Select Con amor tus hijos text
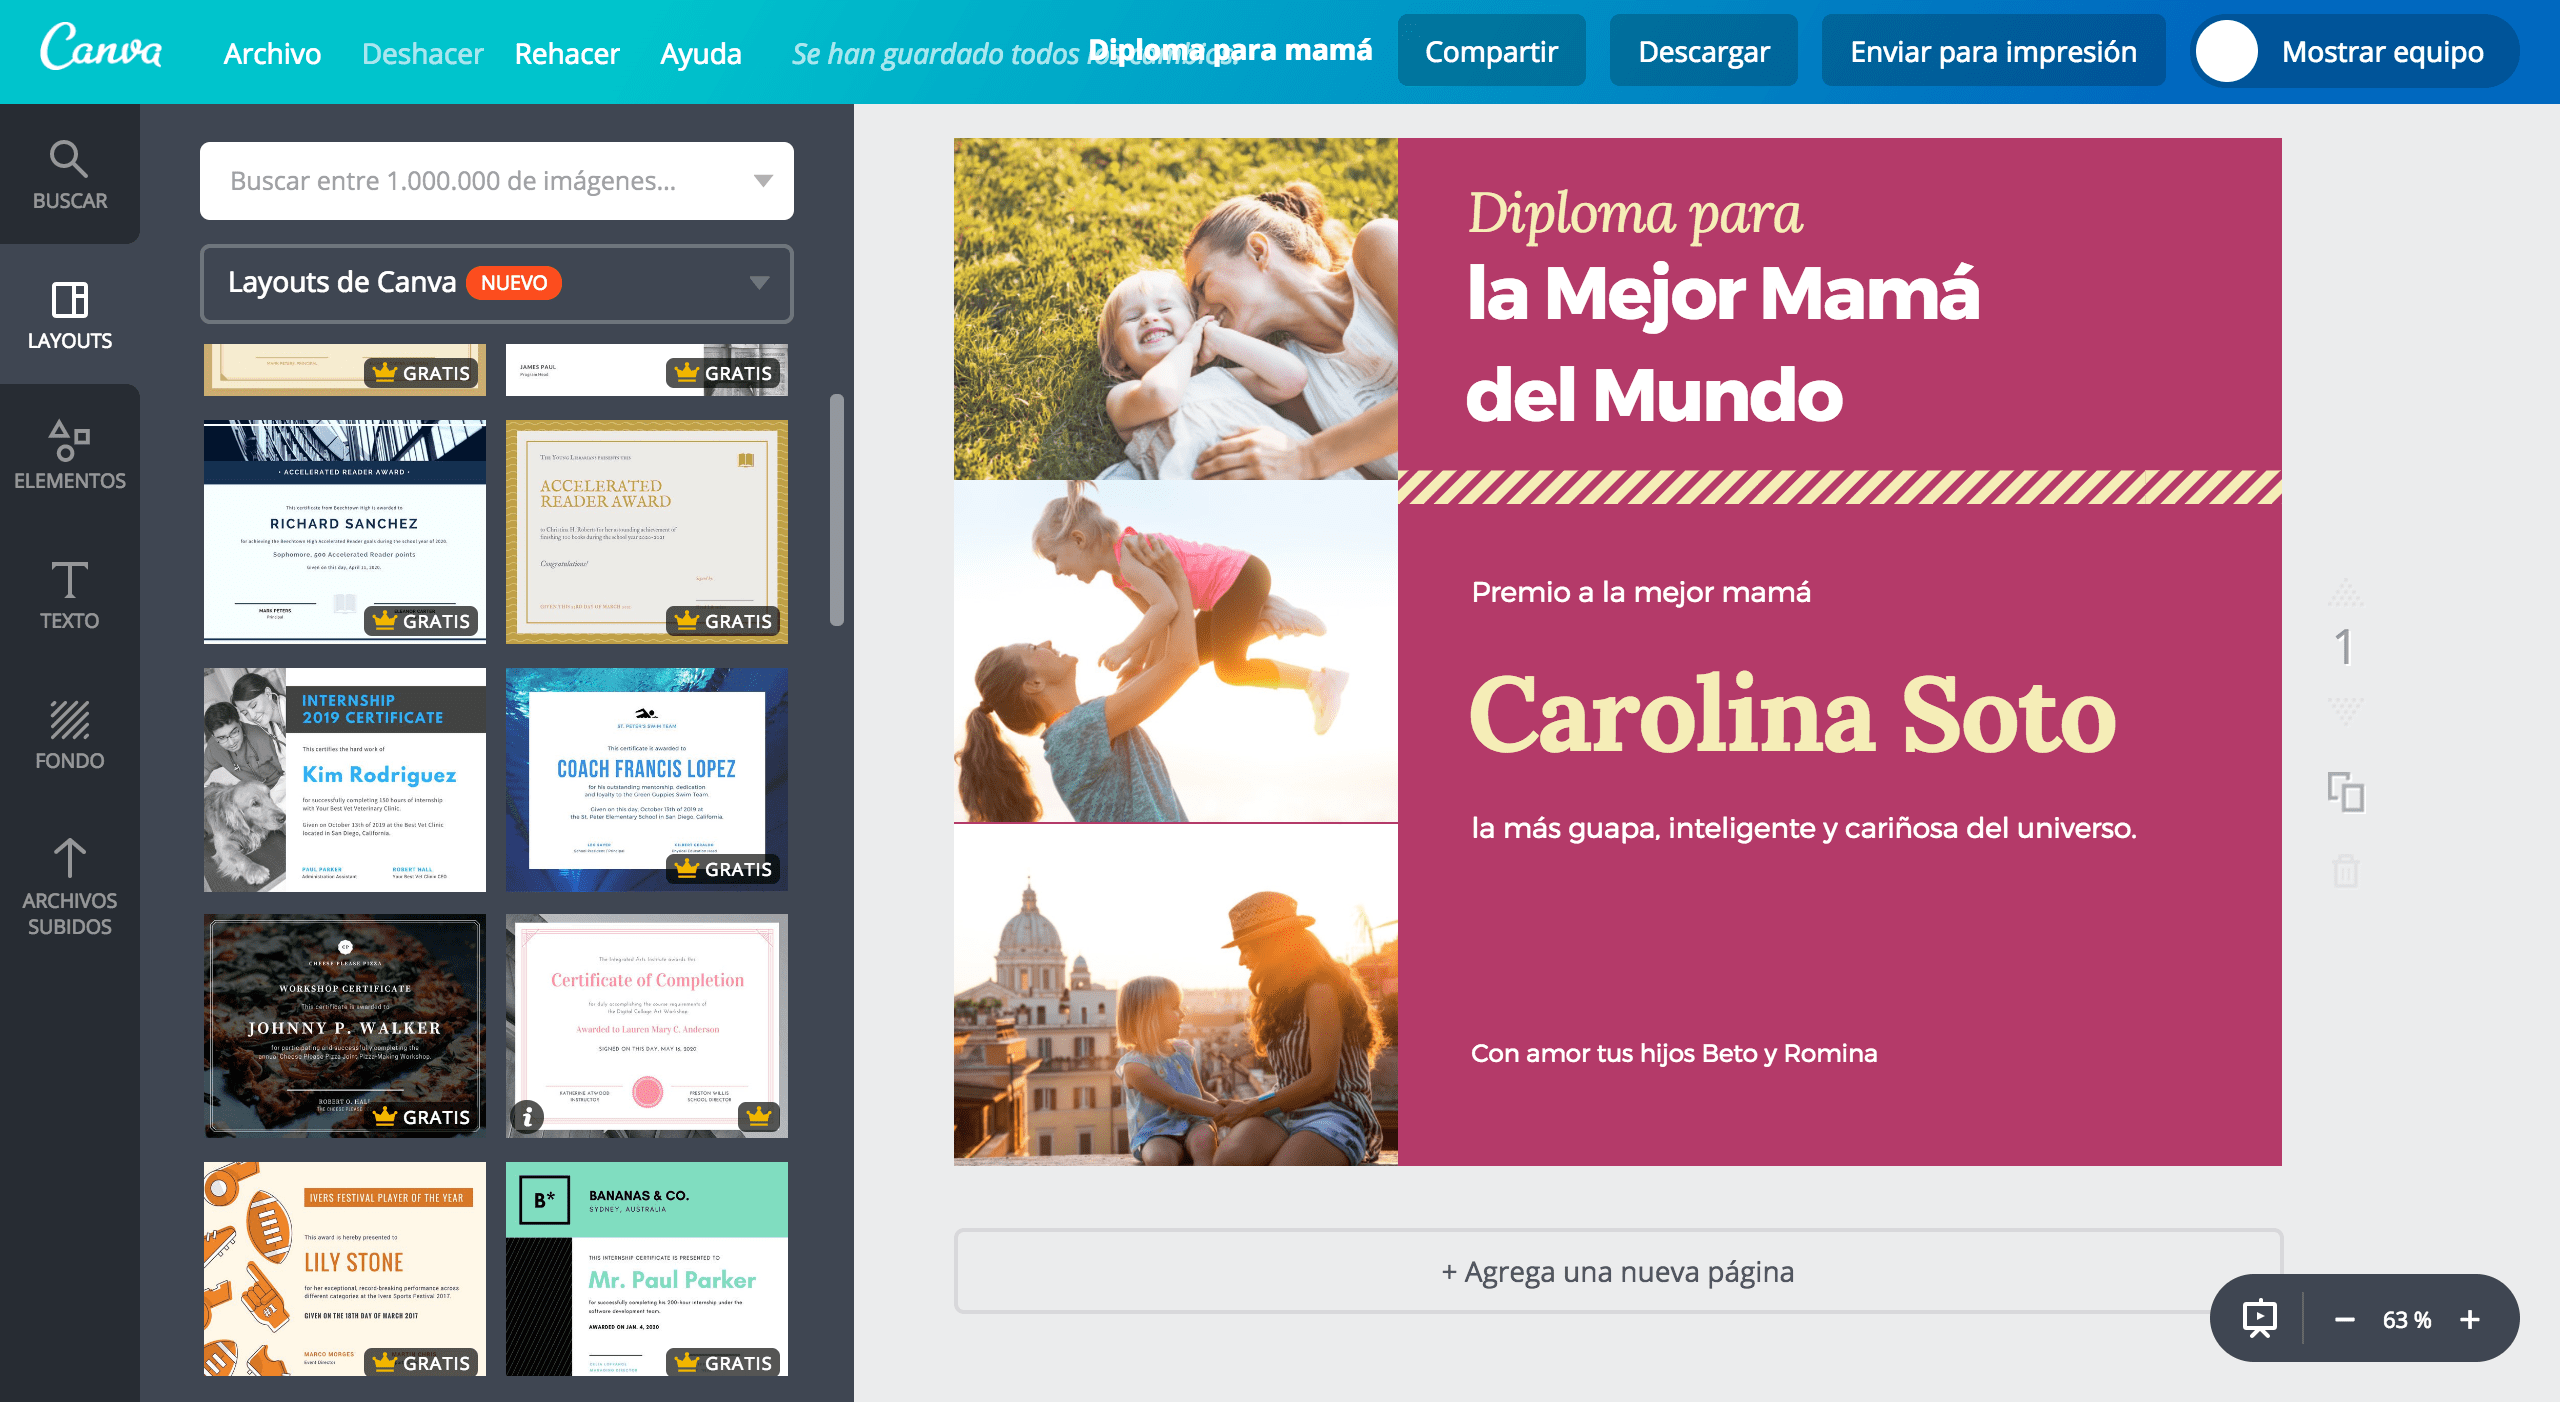 point(1674,1053)
